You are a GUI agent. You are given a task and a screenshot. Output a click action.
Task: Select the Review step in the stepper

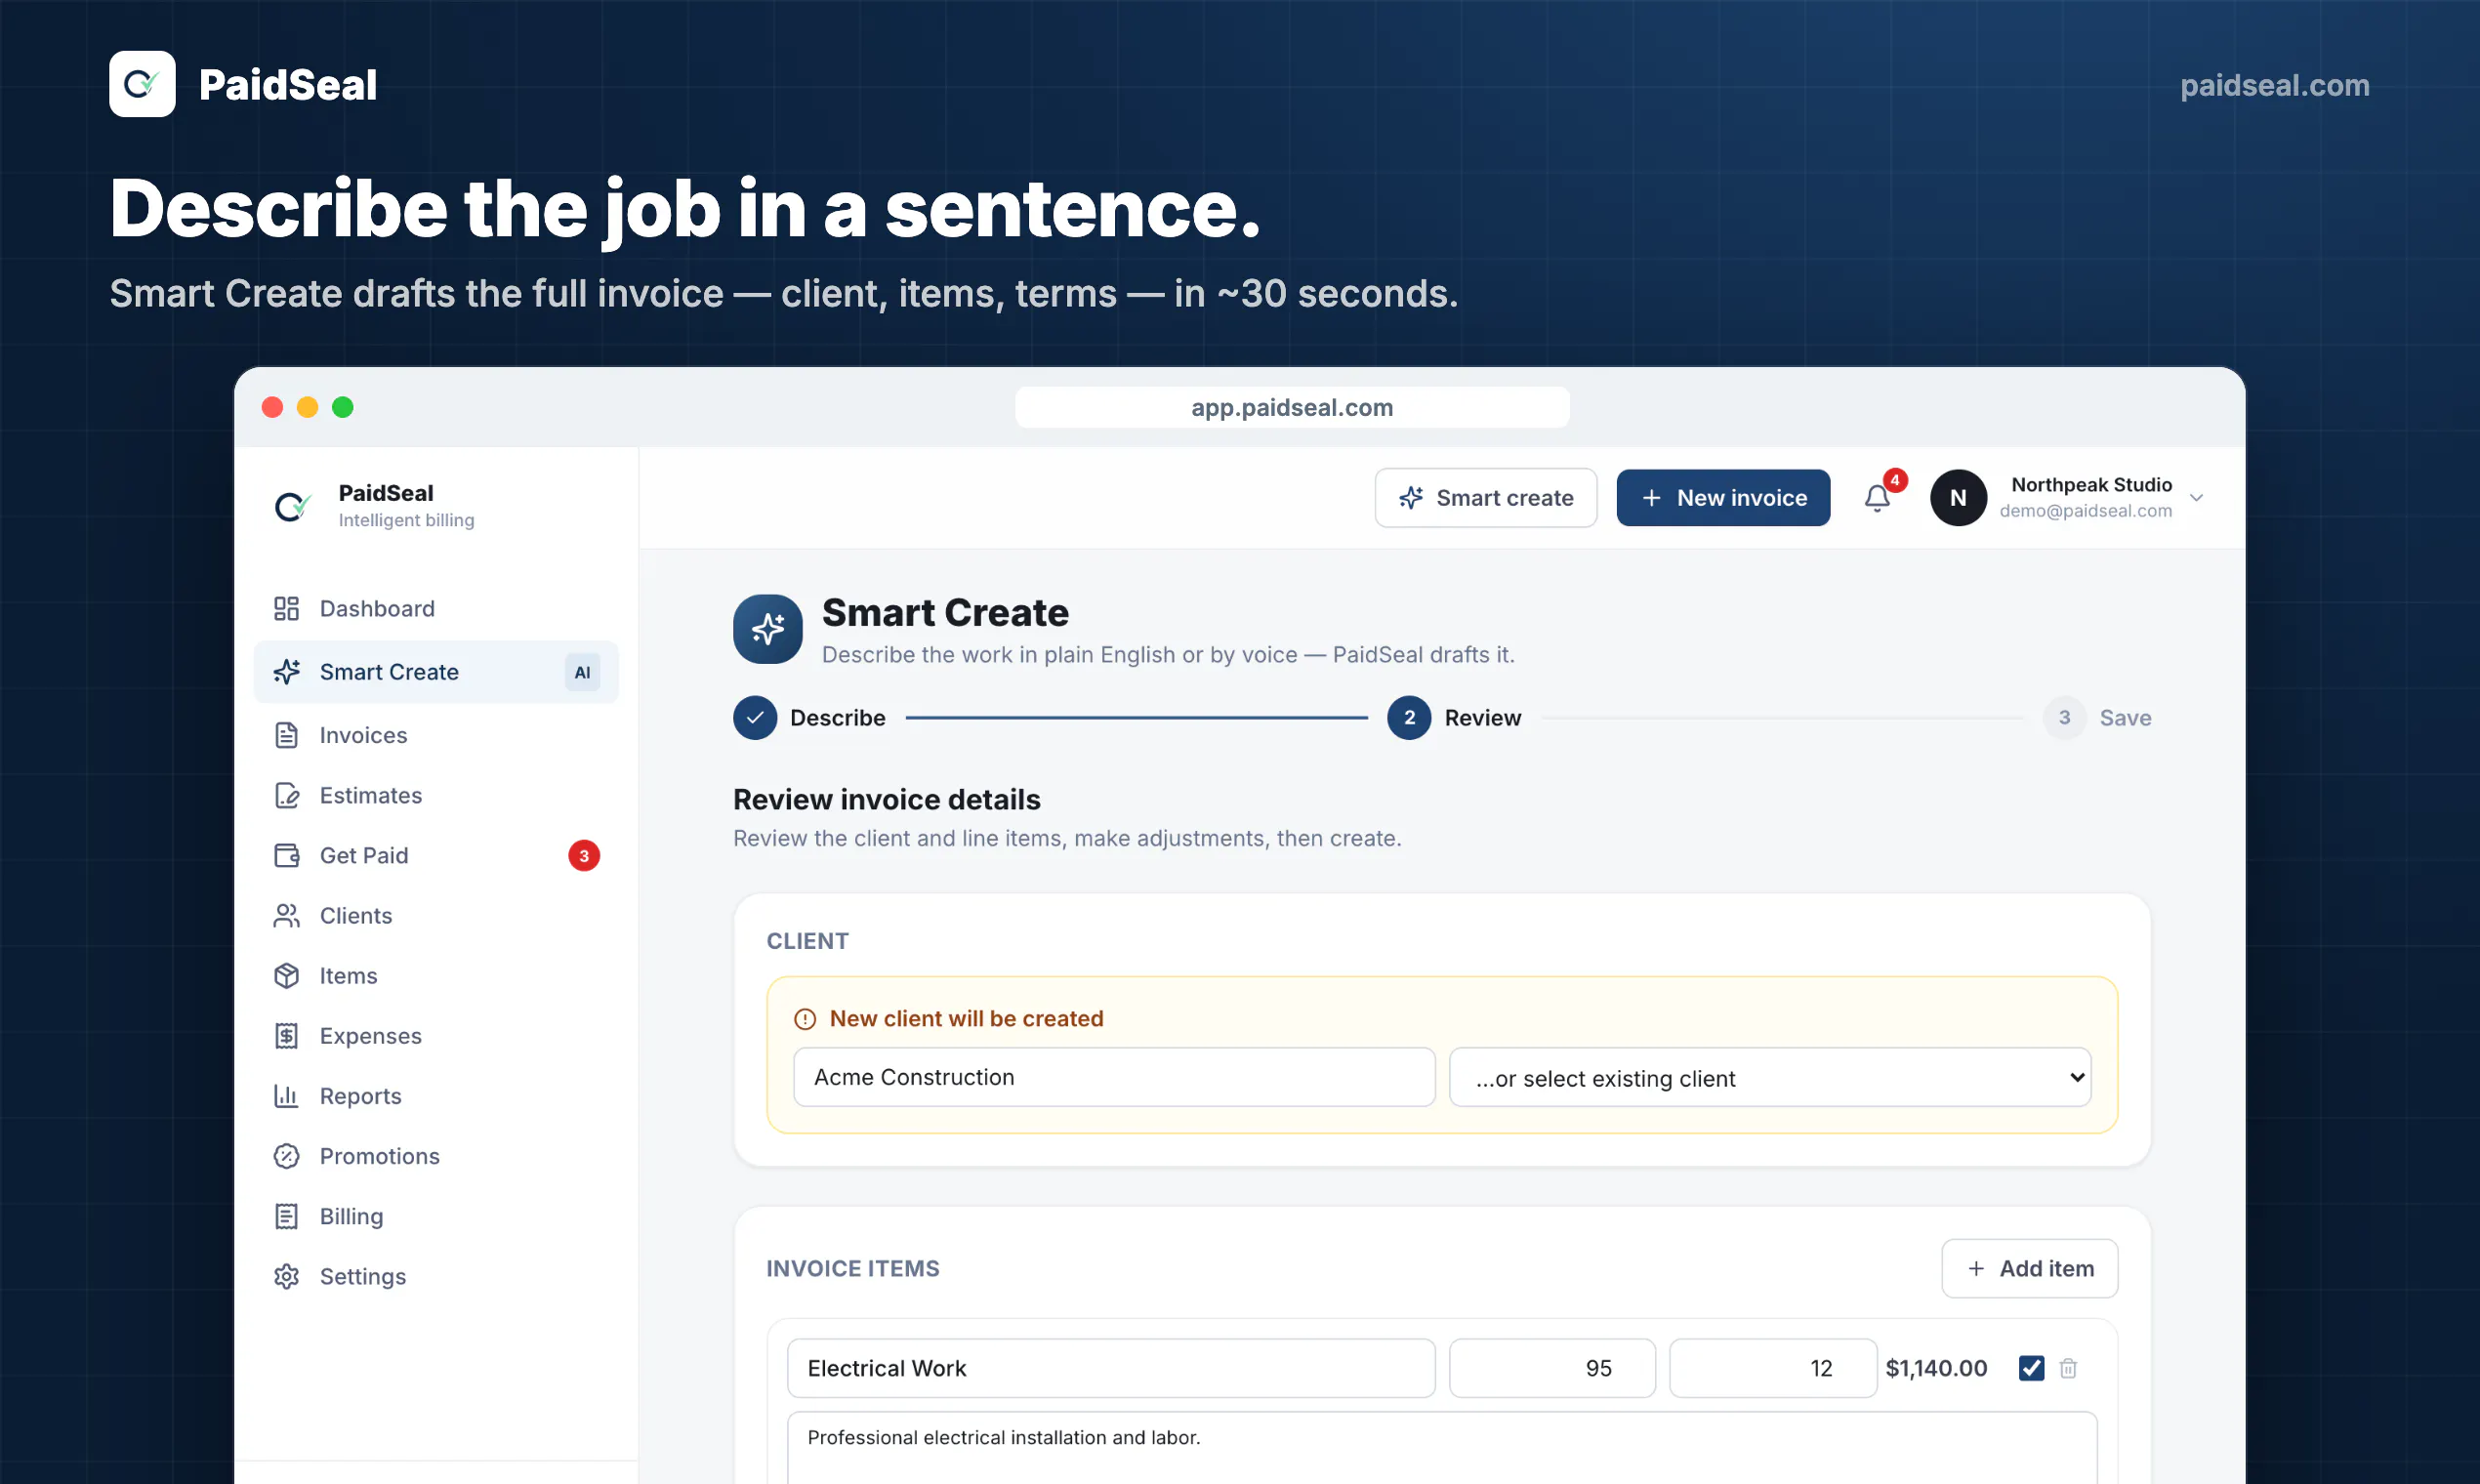pyautogui.click(x=1454, y=718)
